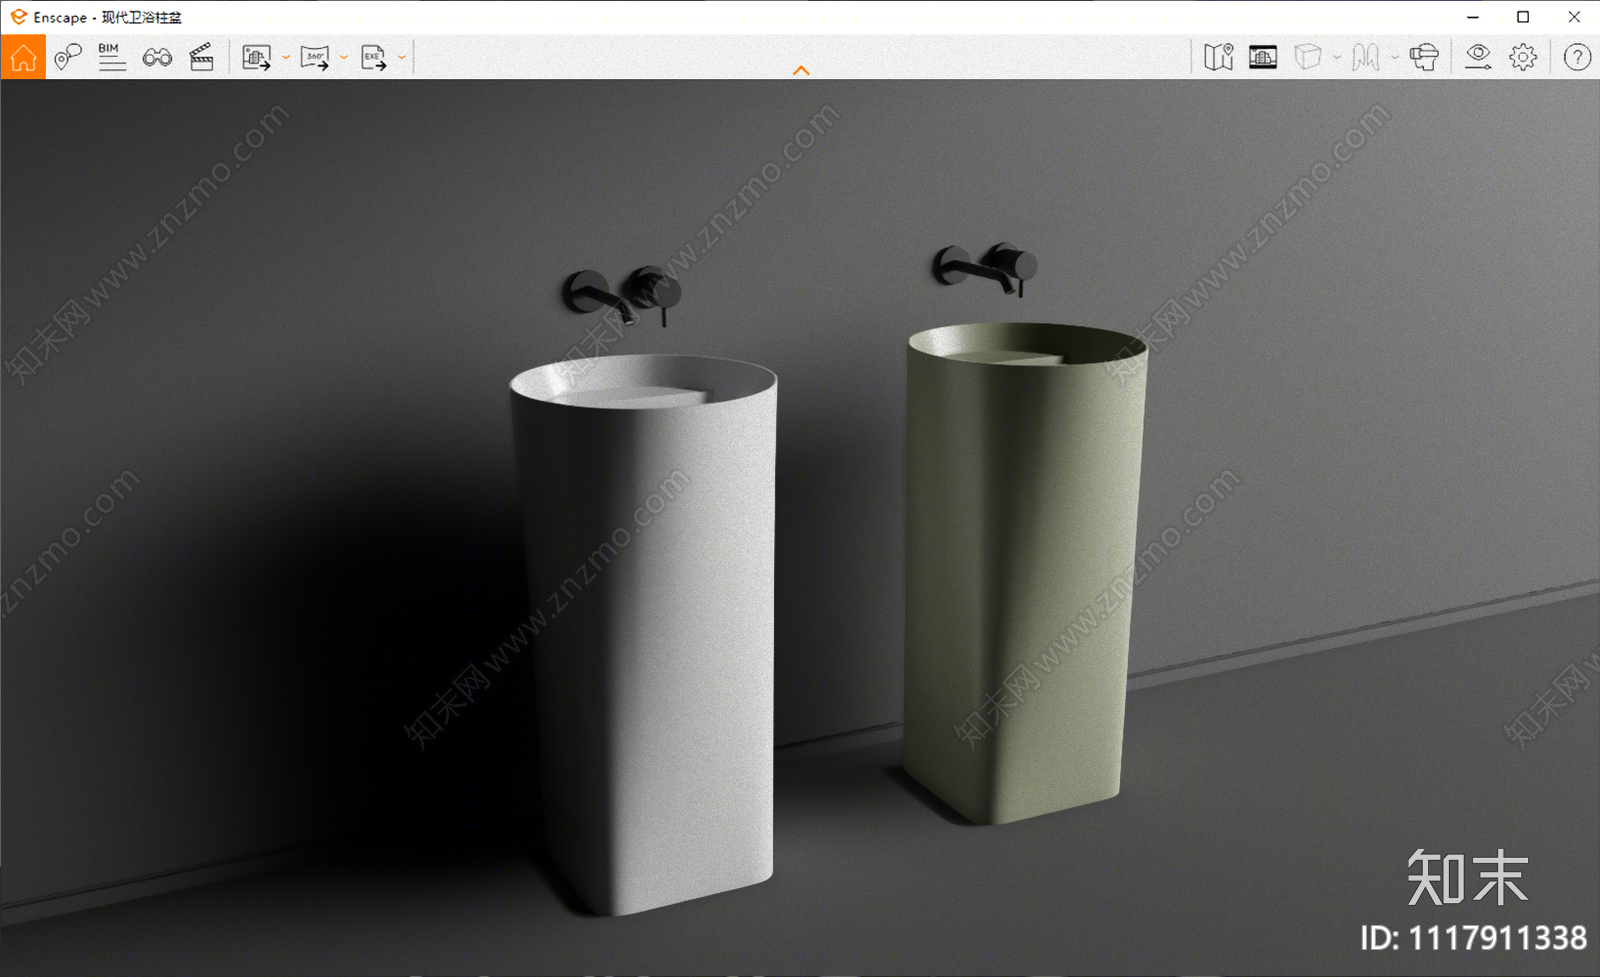The height and width of the screenshot is (977, 1600).
Task: Maximize the Enscape window
Action: click(x=1523, y=17)
